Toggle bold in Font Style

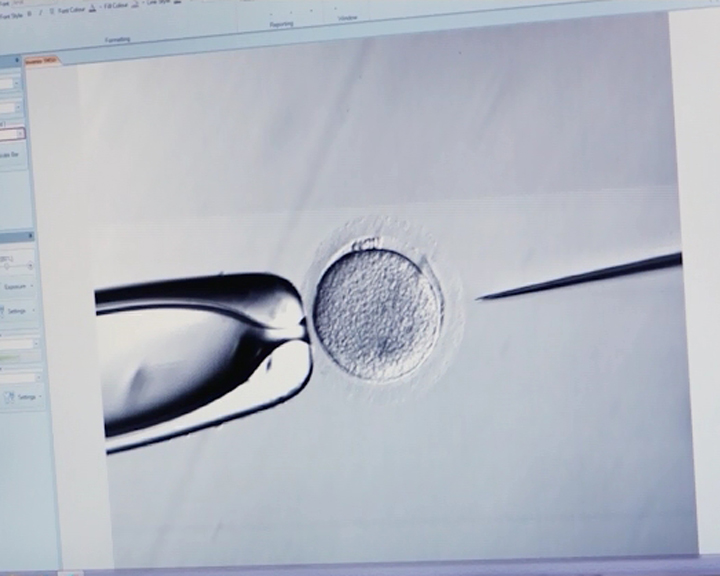[x=30, y=14]
